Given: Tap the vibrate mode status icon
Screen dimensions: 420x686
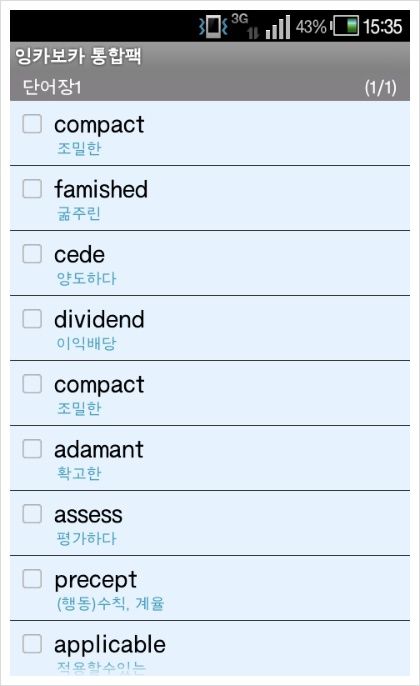Looking at the screenshot, I should coord(213,26).
